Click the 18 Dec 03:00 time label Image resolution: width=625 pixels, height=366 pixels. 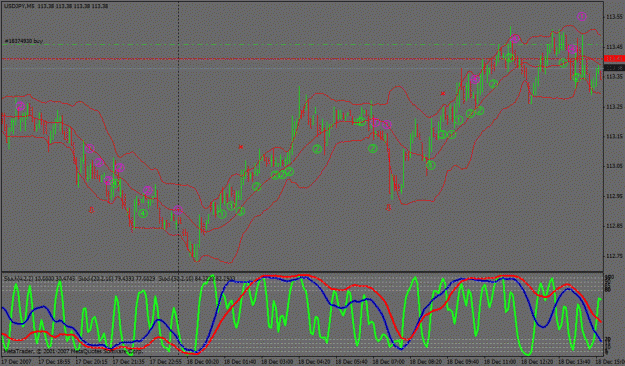click(276, 362)
